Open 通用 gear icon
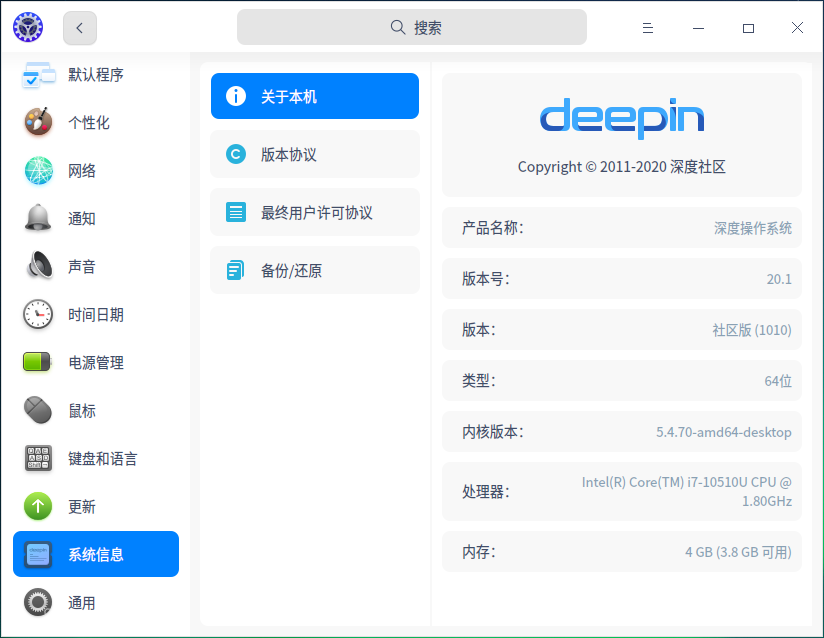This screenshot has width=824, height=638. coord(38,602)
